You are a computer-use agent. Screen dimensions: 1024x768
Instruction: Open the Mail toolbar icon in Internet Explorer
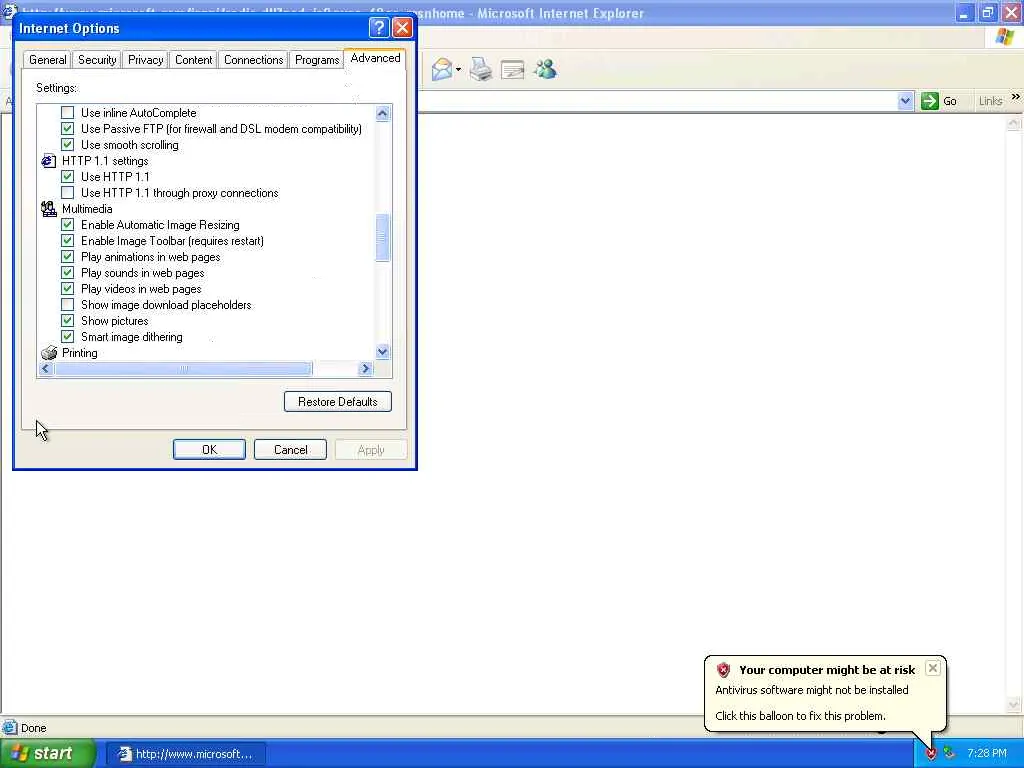442,69
